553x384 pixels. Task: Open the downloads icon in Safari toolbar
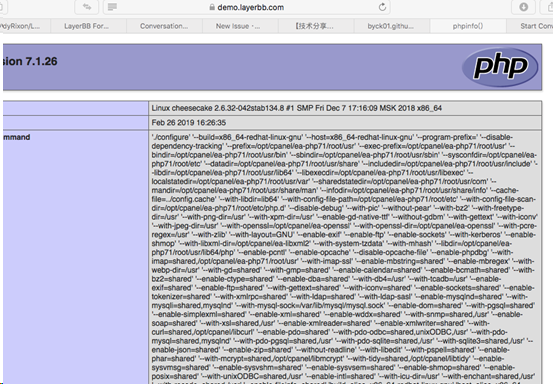tap(524, 7)
